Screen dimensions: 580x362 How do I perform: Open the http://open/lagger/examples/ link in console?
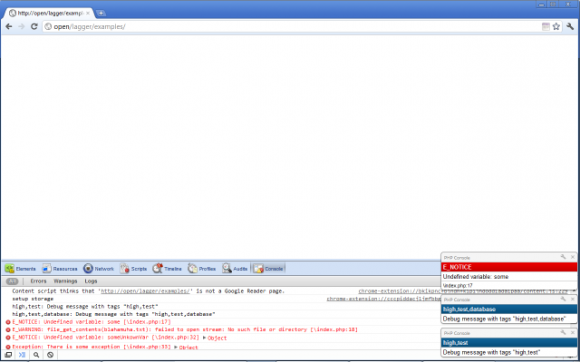click(145, 291)
